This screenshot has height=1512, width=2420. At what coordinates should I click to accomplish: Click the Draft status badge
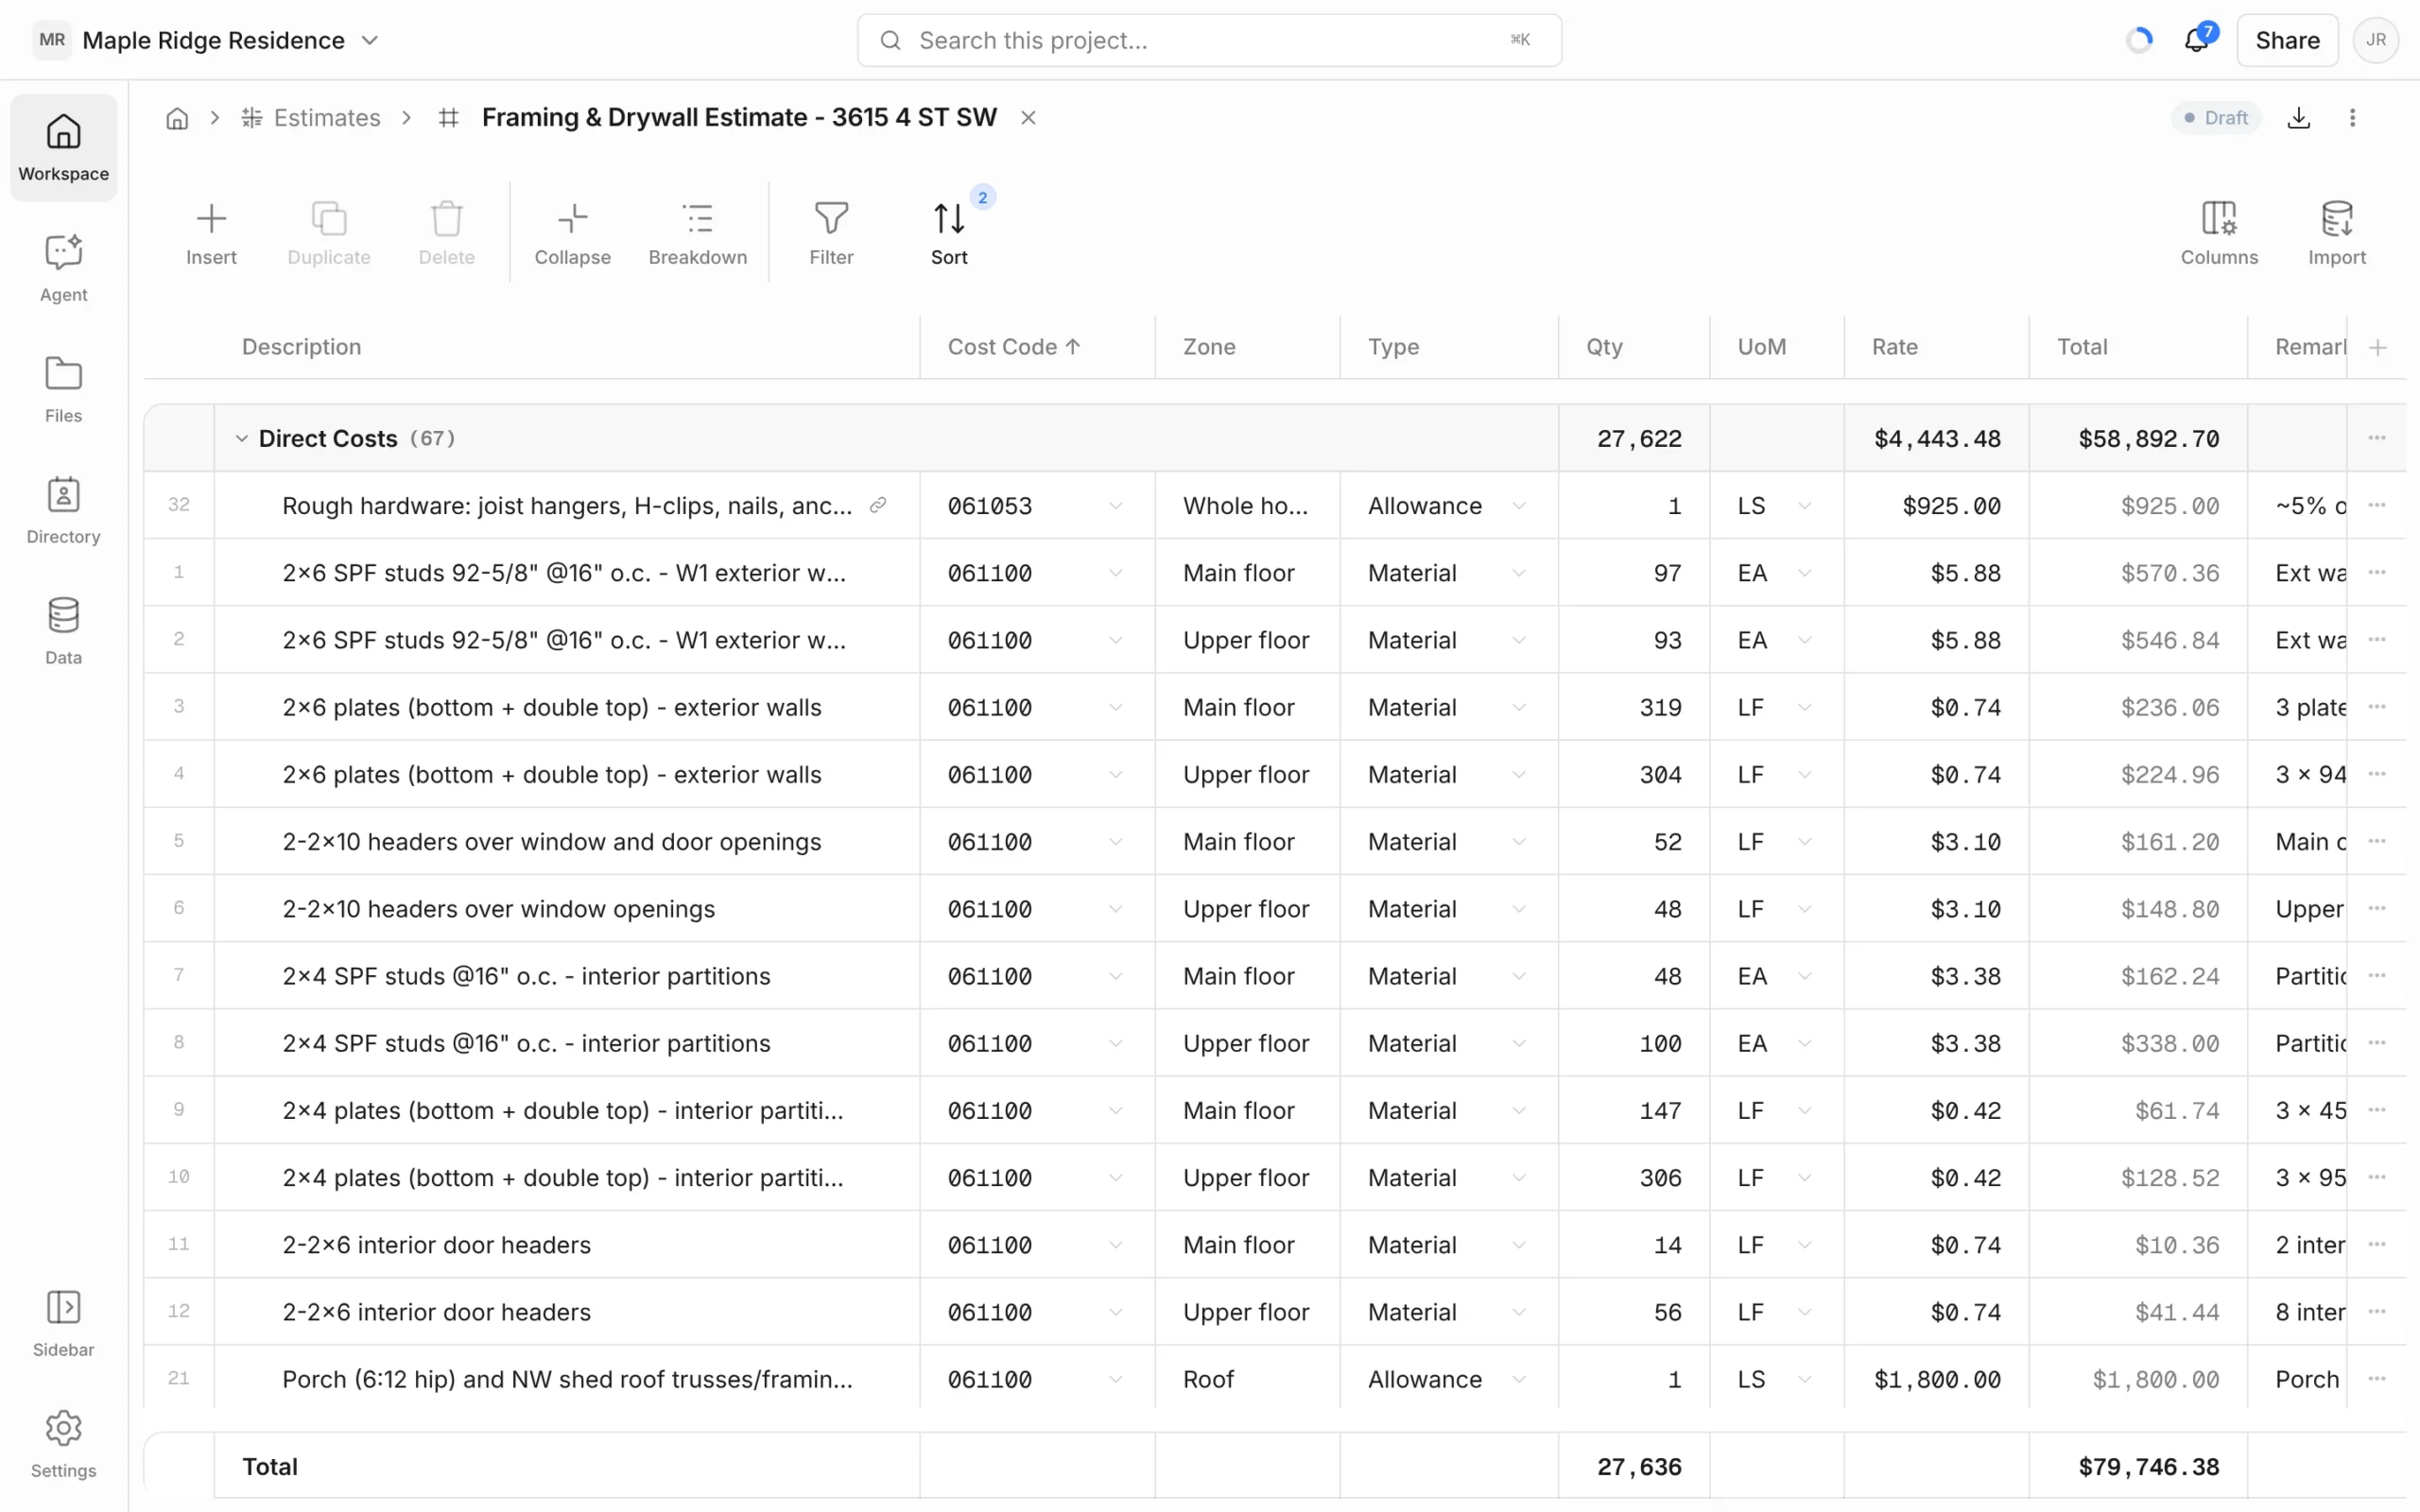coord(2216,118)
